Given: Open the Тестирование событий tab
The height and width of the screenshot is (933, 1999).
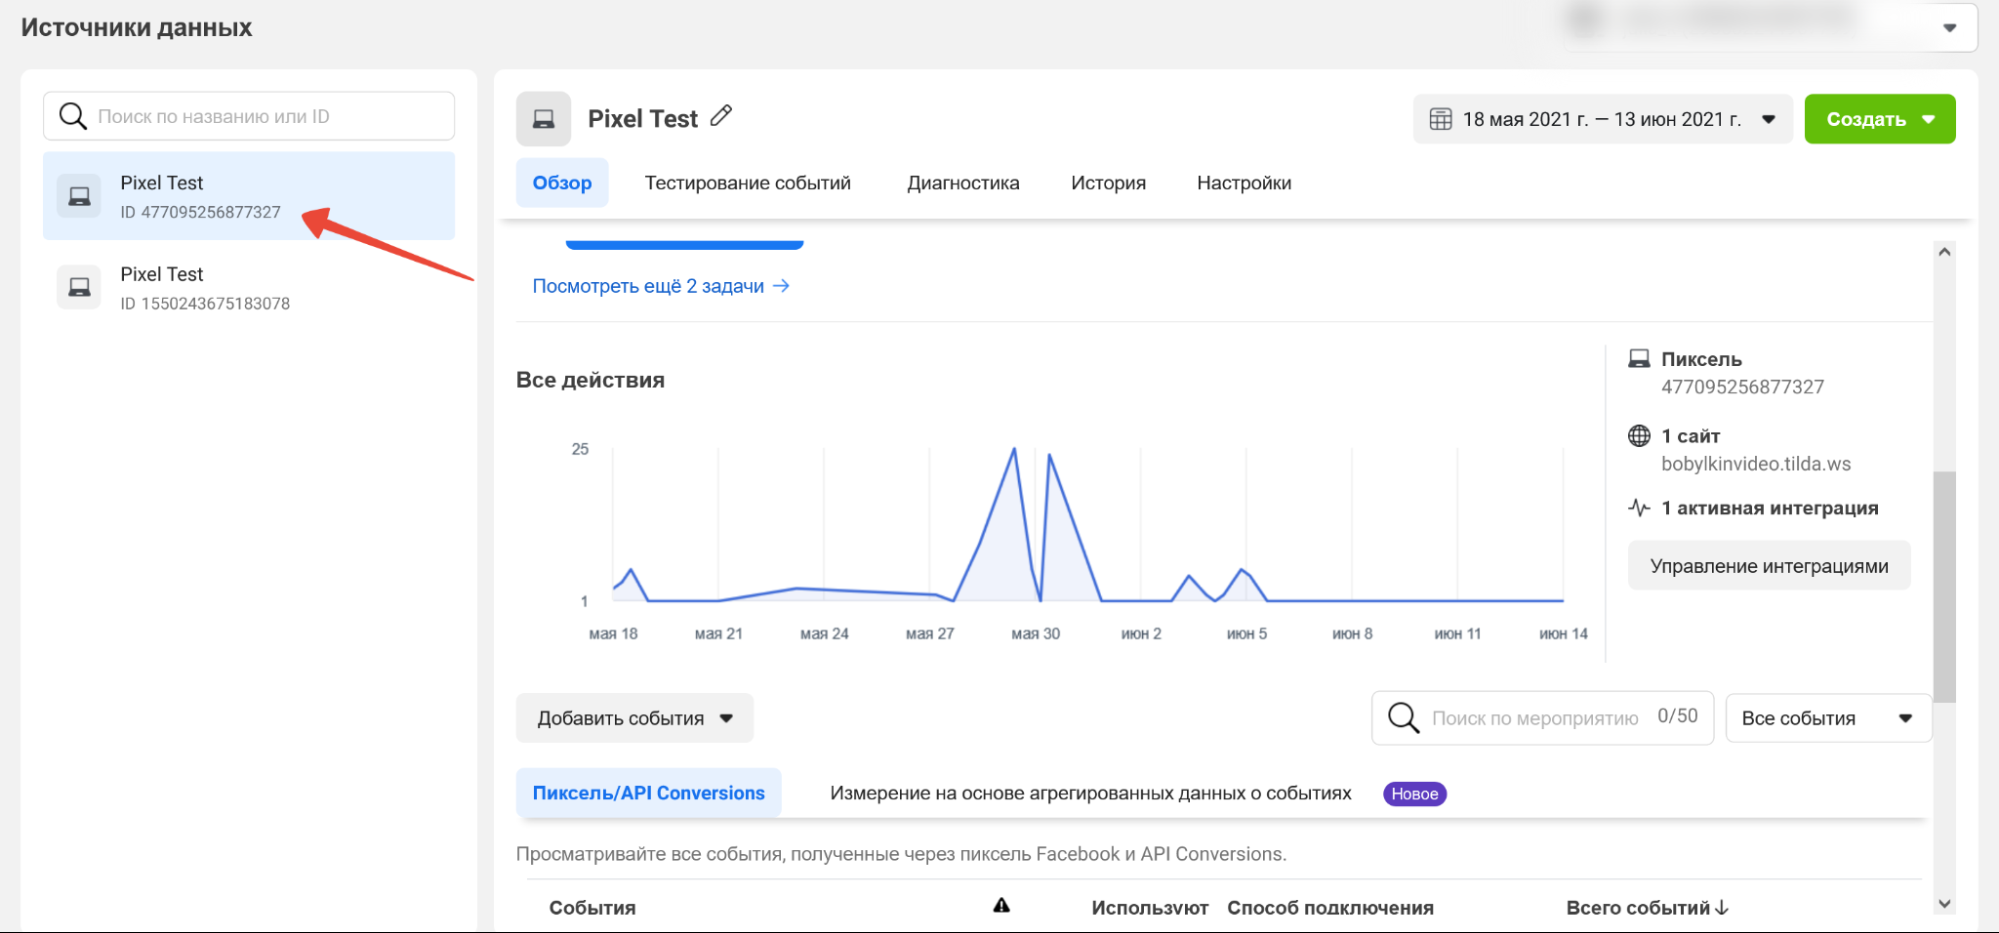Looking at the screenshot, I should 748,183.
